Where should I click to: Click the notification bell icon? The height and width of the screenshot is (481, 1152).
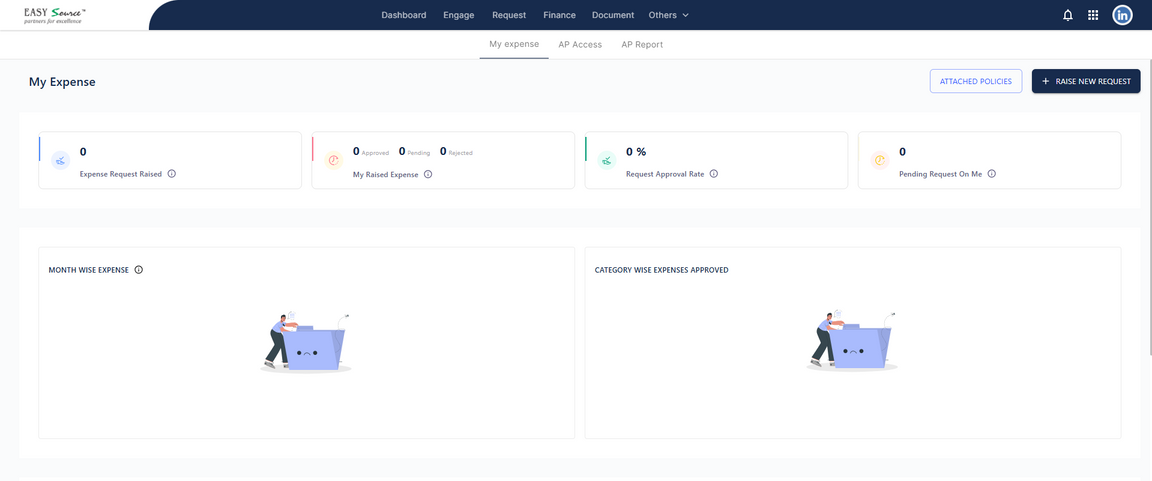[1068, 15]
